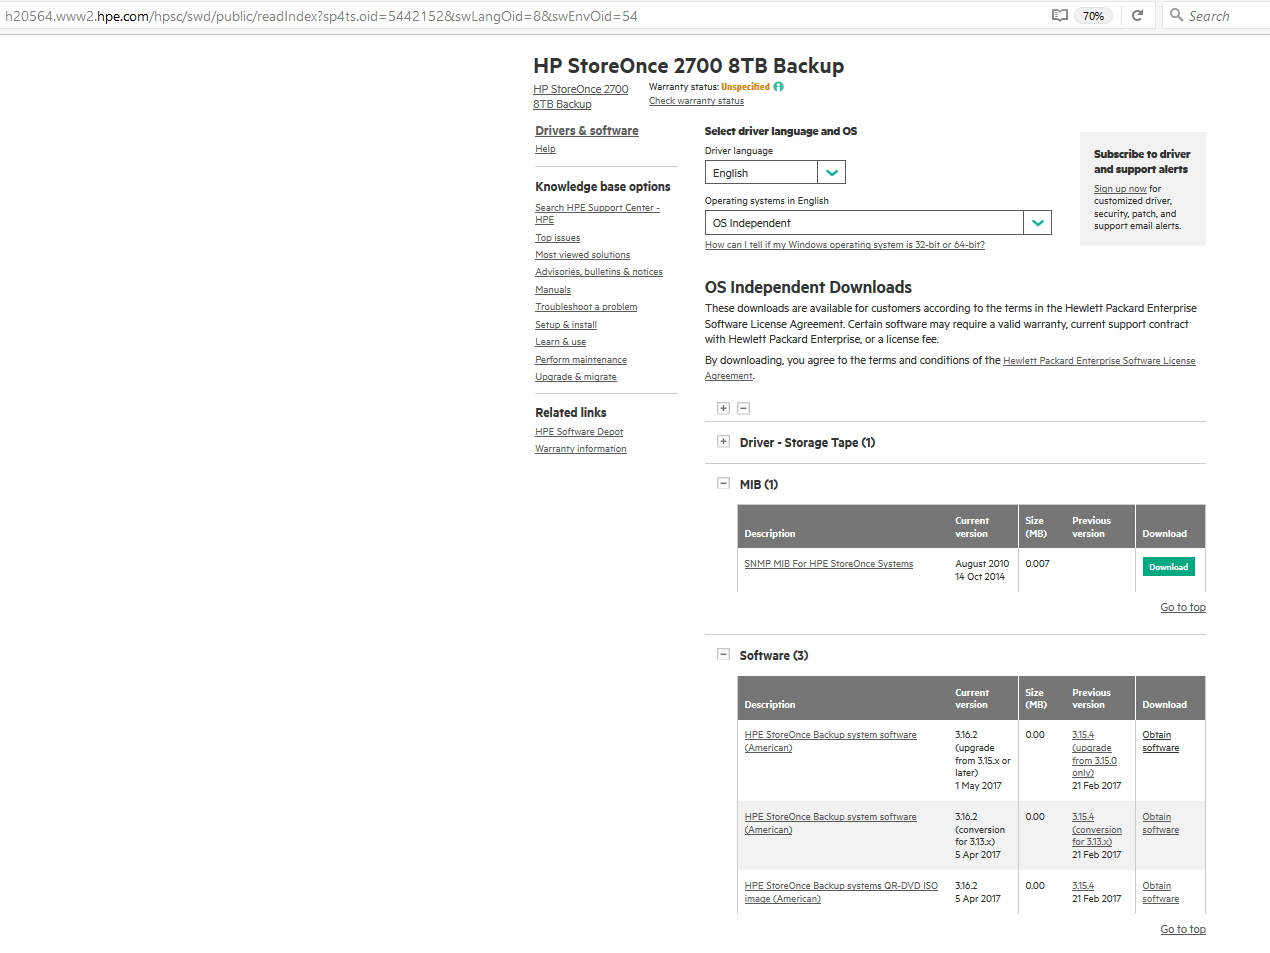Open StoreOnce Backup systems QR-DVD ISO image

coord(841,892)
